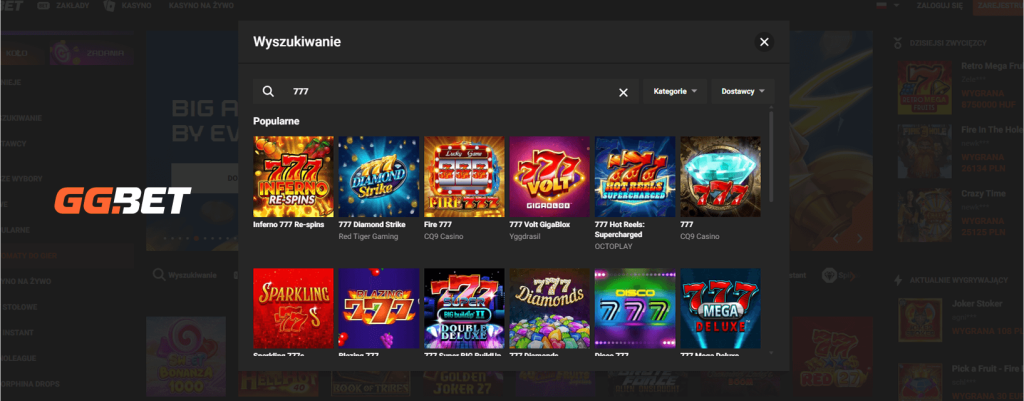
Task: Open the 777 Volt GigaBlox game icon
Action: pyautogui.click(x=549, y=176)
